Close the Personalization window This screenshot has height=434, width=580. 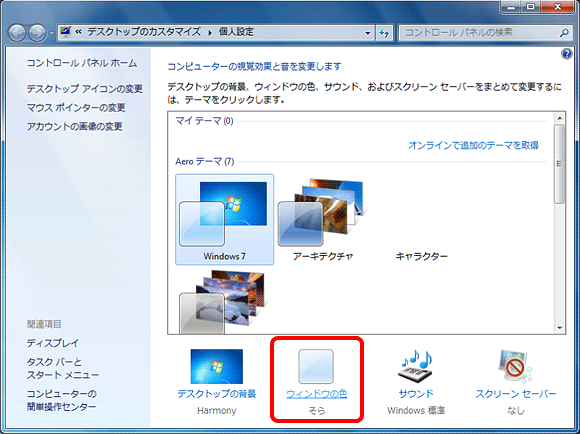(x=557, y=7)
